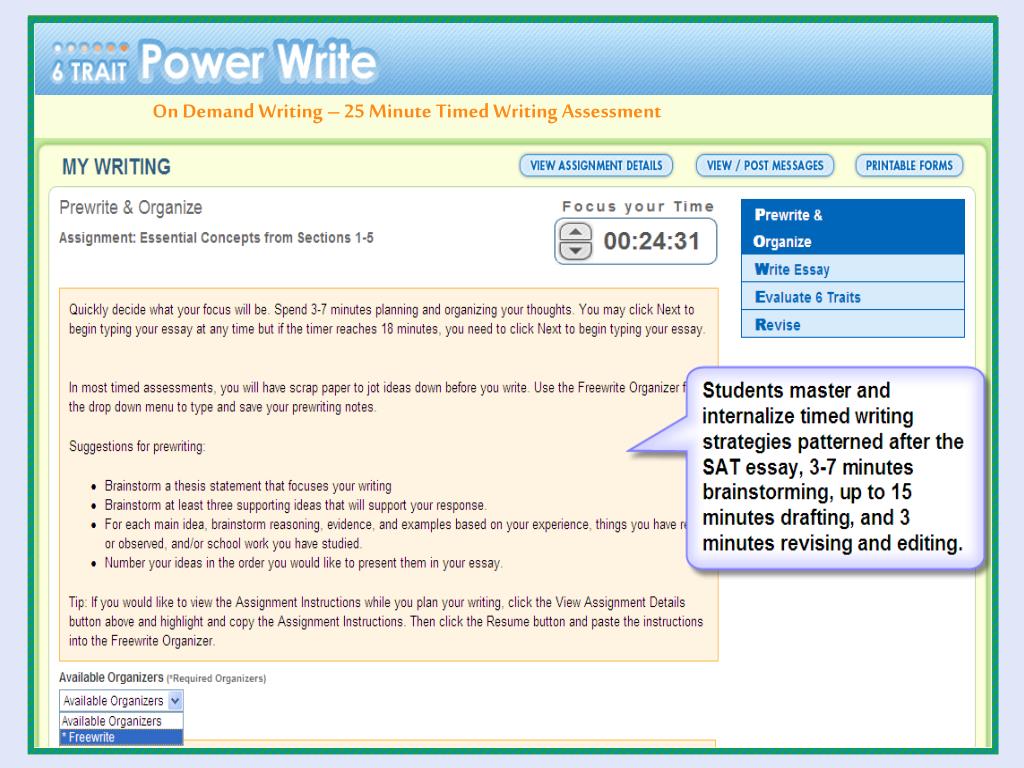1024x768 pixels.
Task: Click 'Suggestions for prewriting:' text
Action: [x=137, y=447]
